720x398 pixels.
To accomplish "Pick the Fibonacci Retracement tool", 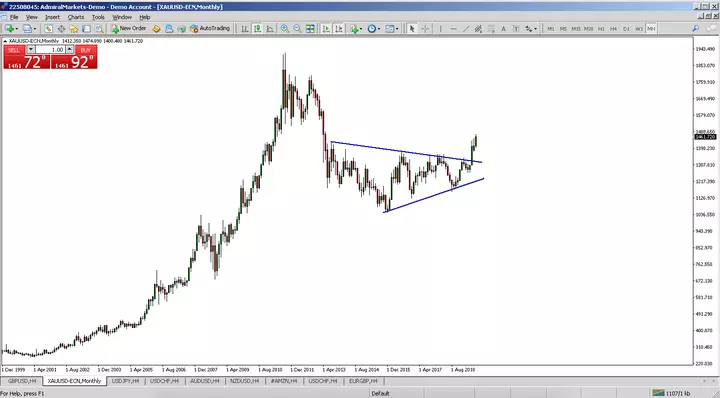I will point(491,28).
